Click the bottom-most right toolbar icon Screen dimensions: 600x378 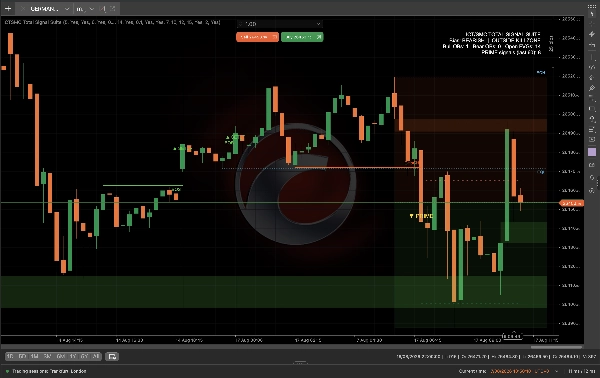(592, 190)
